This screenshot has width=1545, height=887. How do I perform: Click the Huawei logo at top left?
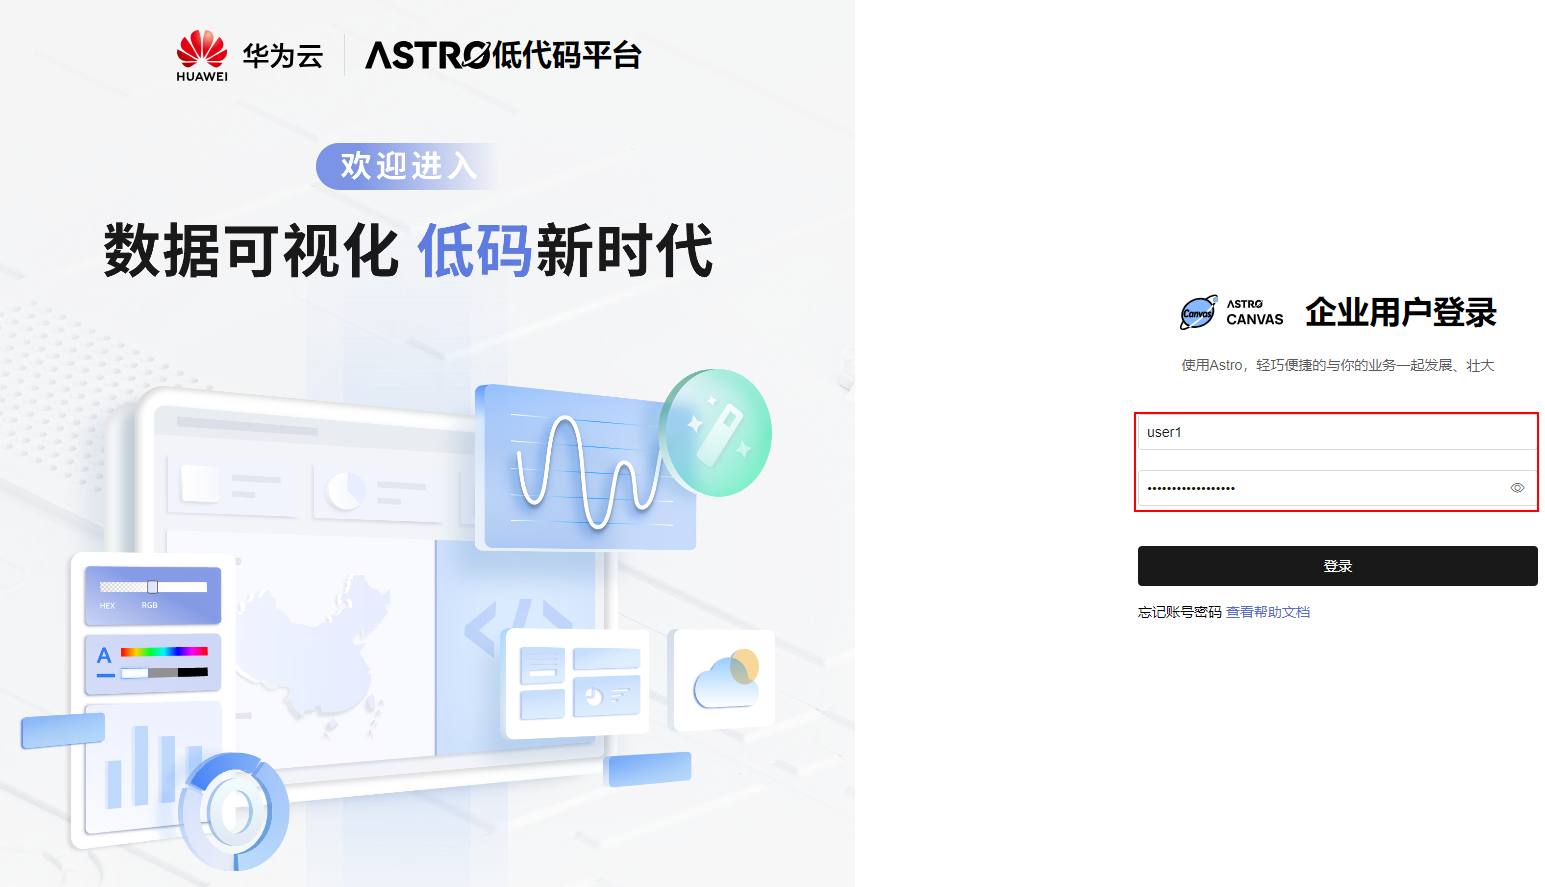point(202,55)
